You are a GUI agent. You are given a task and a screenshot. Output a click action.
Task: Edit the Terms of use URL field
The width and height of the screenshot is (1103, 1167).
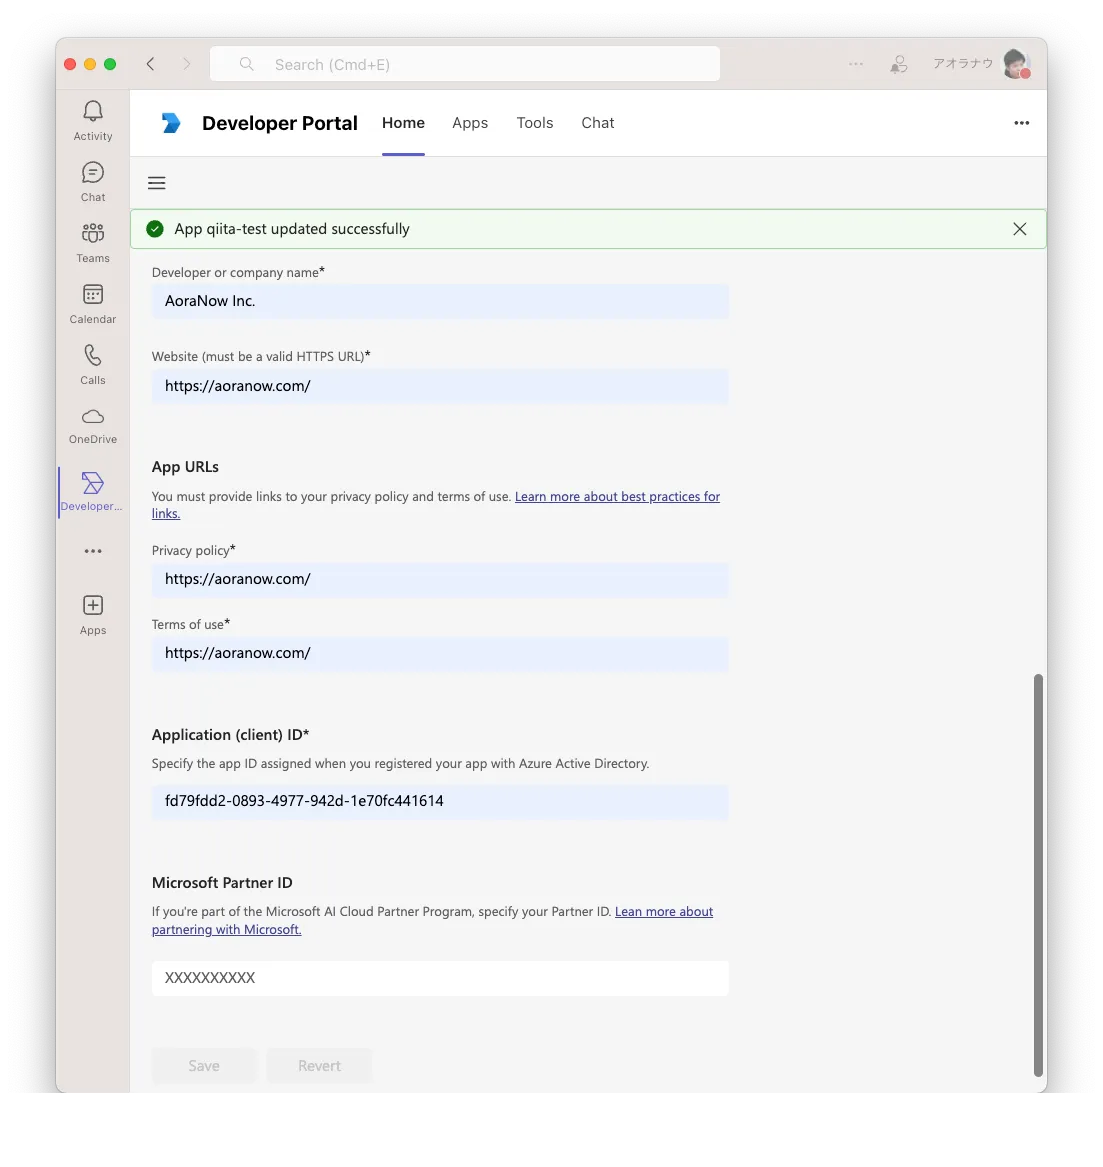441,653
